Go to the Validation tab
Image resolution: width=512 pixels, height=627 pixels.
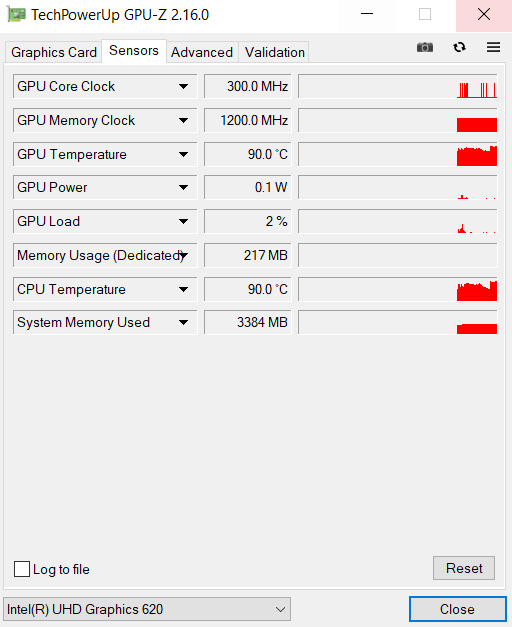pyautogui.click(x=274, y=52)
